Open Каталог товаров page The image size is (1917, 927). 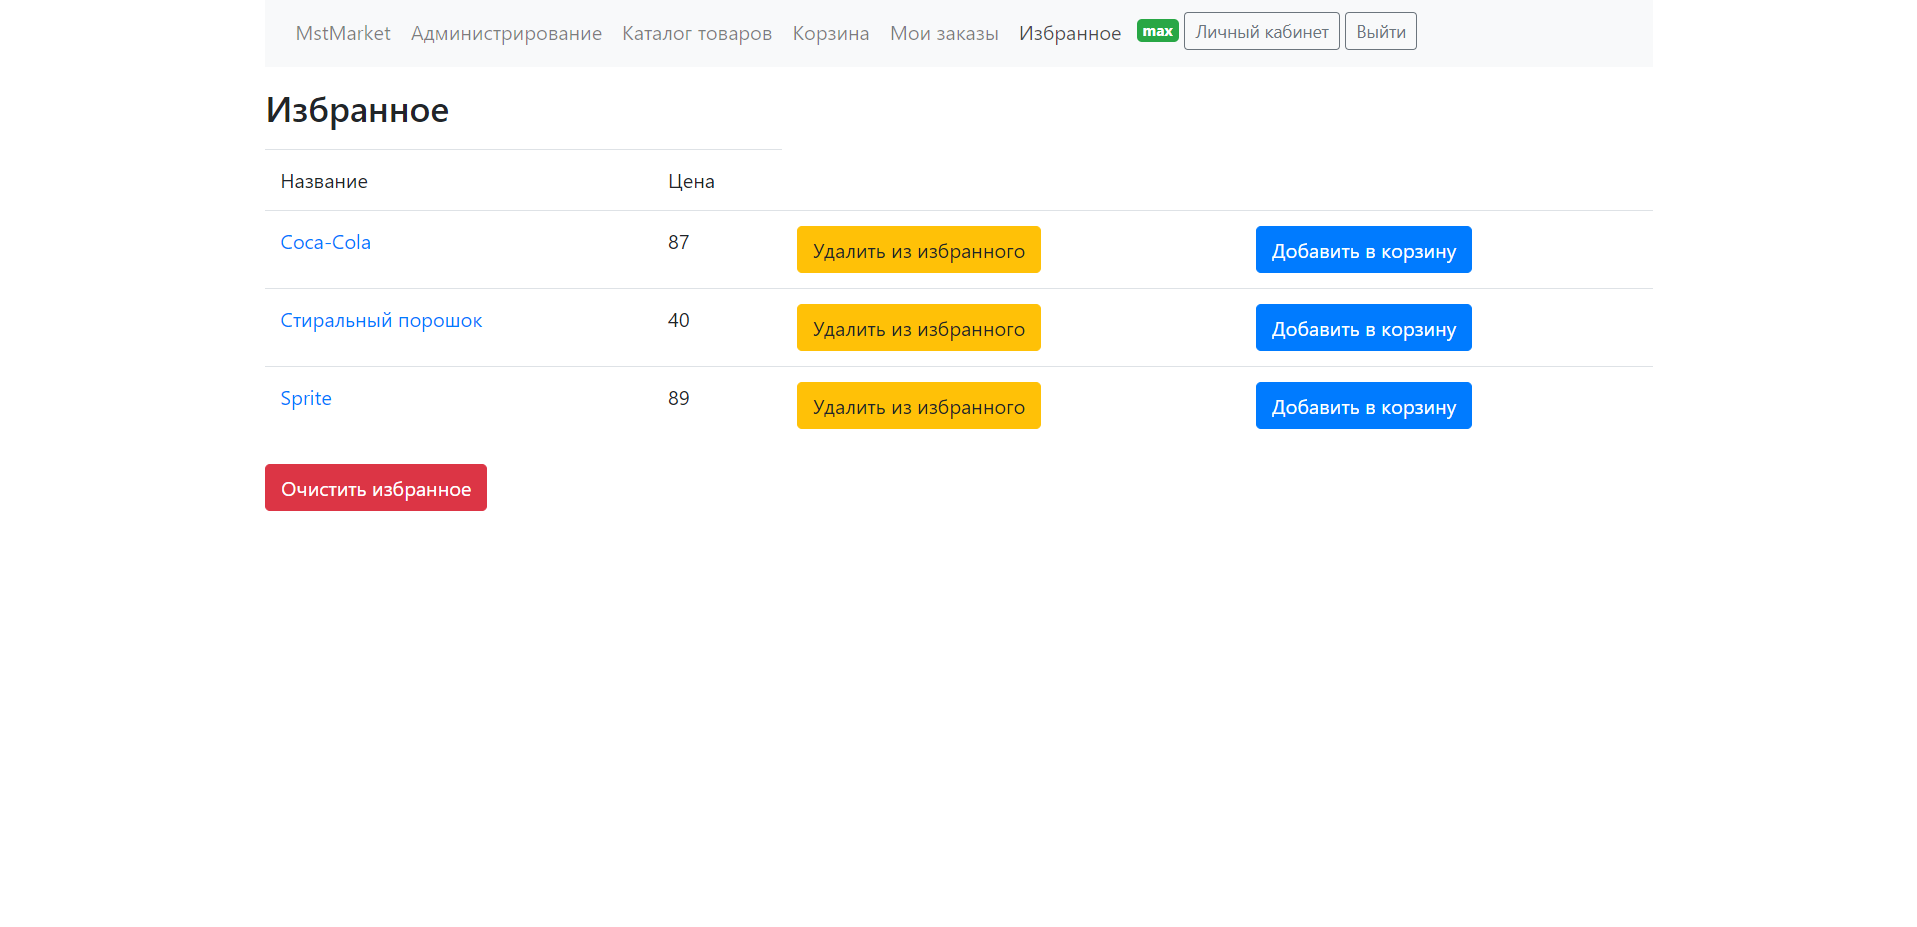[697, 33]
